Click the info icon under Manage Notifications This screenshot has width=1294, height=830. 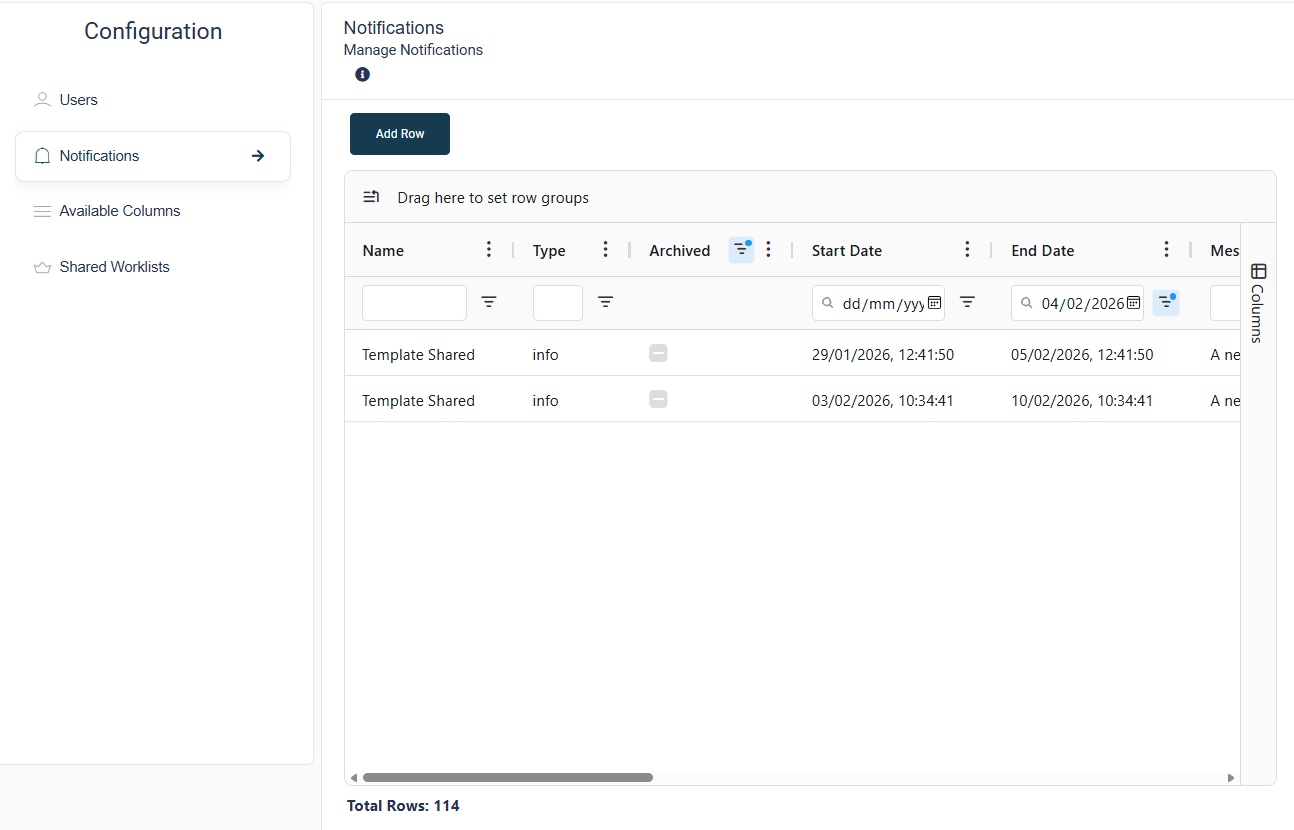pos(362,75)
